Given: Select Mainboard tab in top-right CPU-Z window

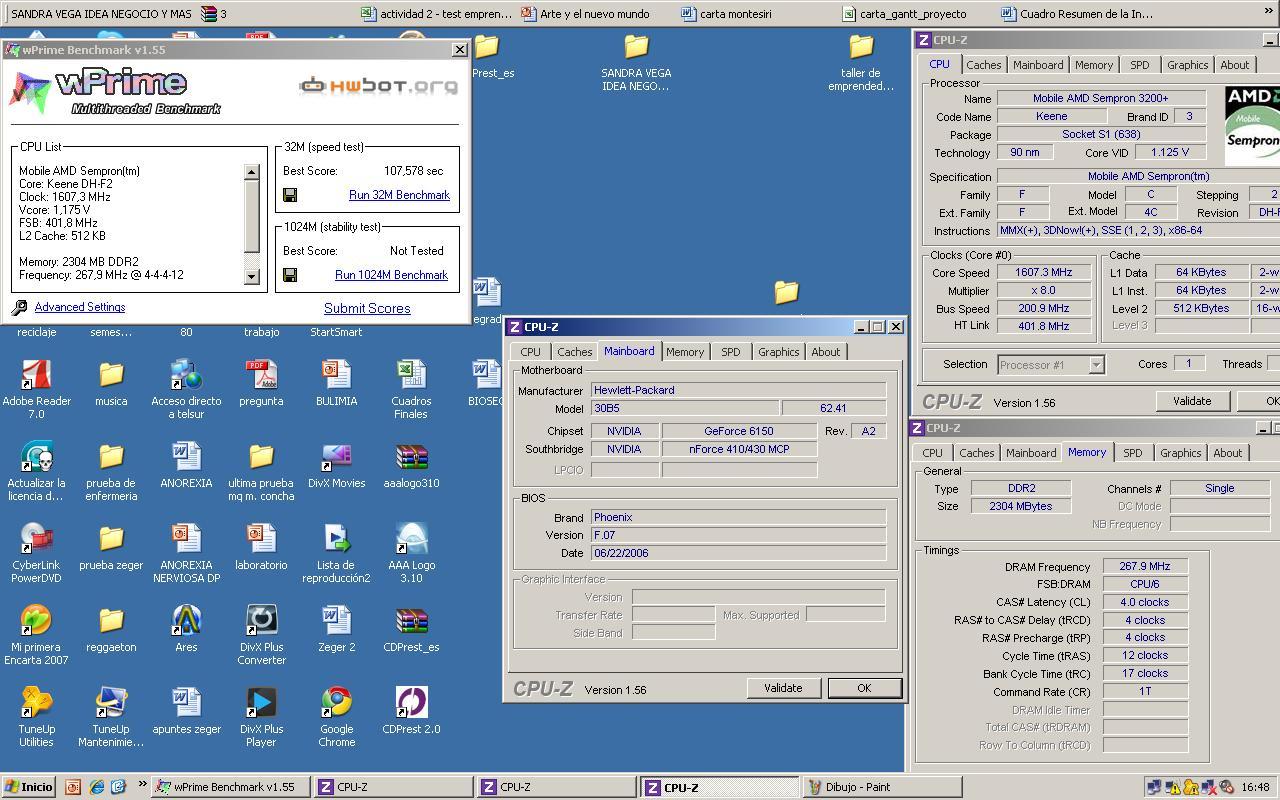Looking at the screenshot, I should click(1038, 65).
